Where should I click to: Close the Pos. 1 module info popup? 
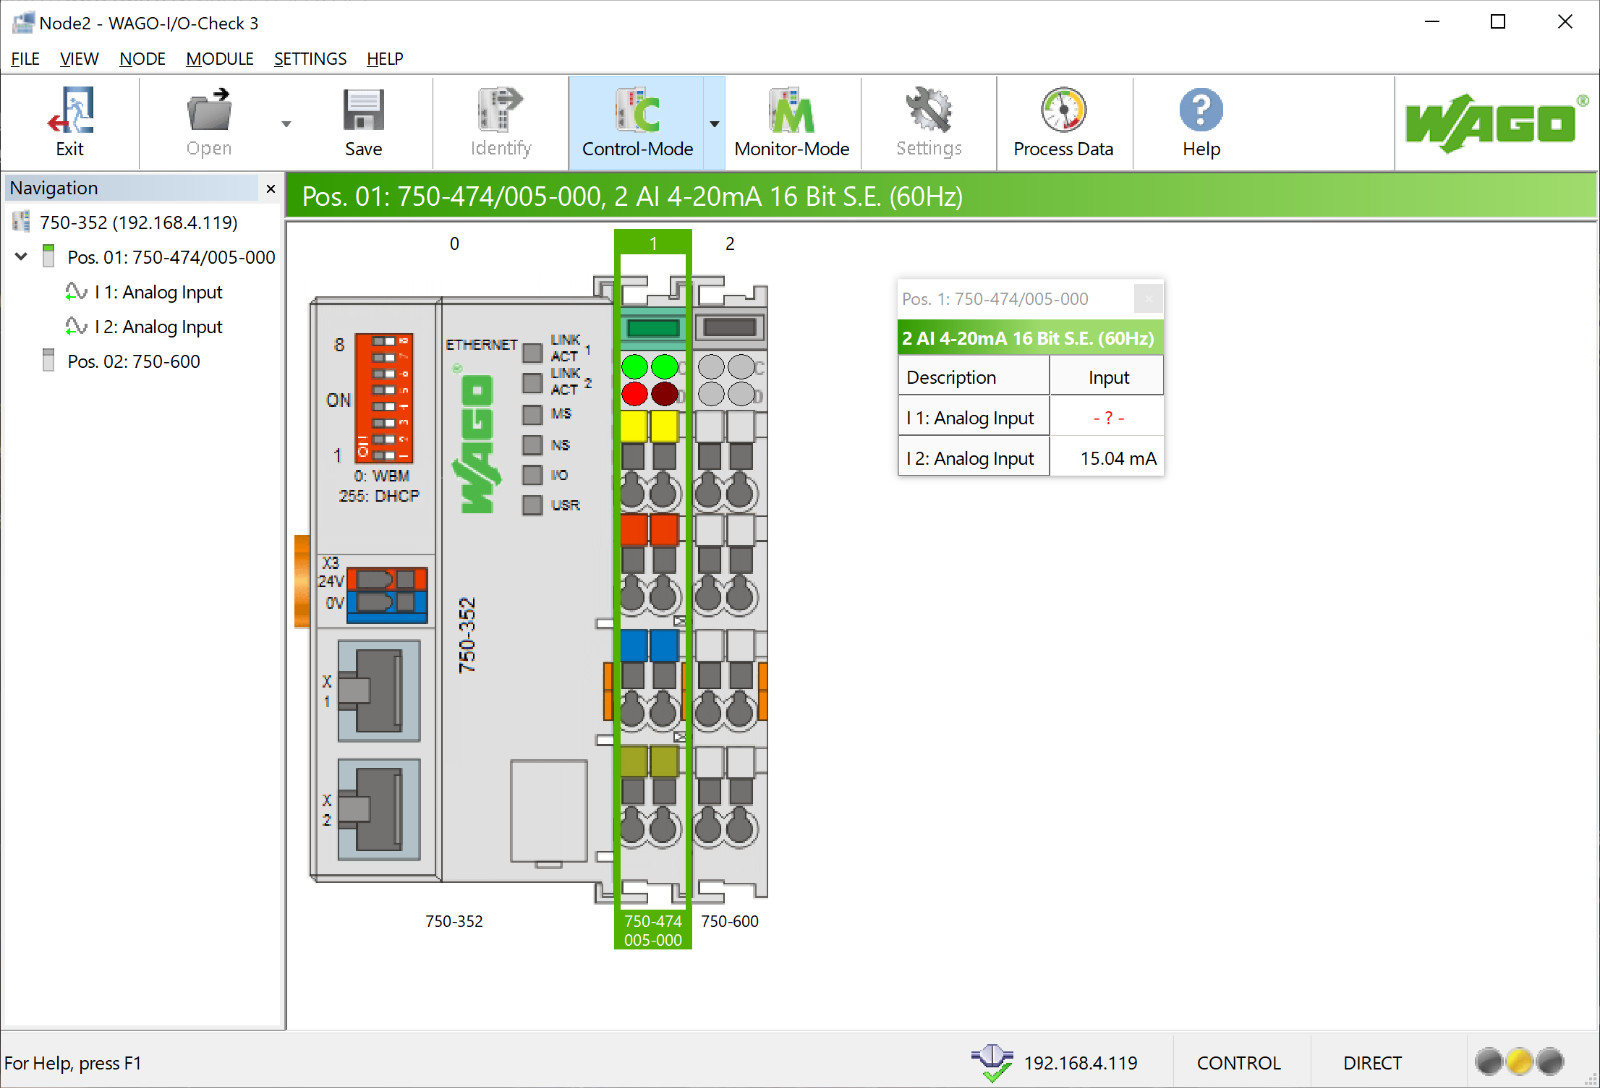[1148, 298]
